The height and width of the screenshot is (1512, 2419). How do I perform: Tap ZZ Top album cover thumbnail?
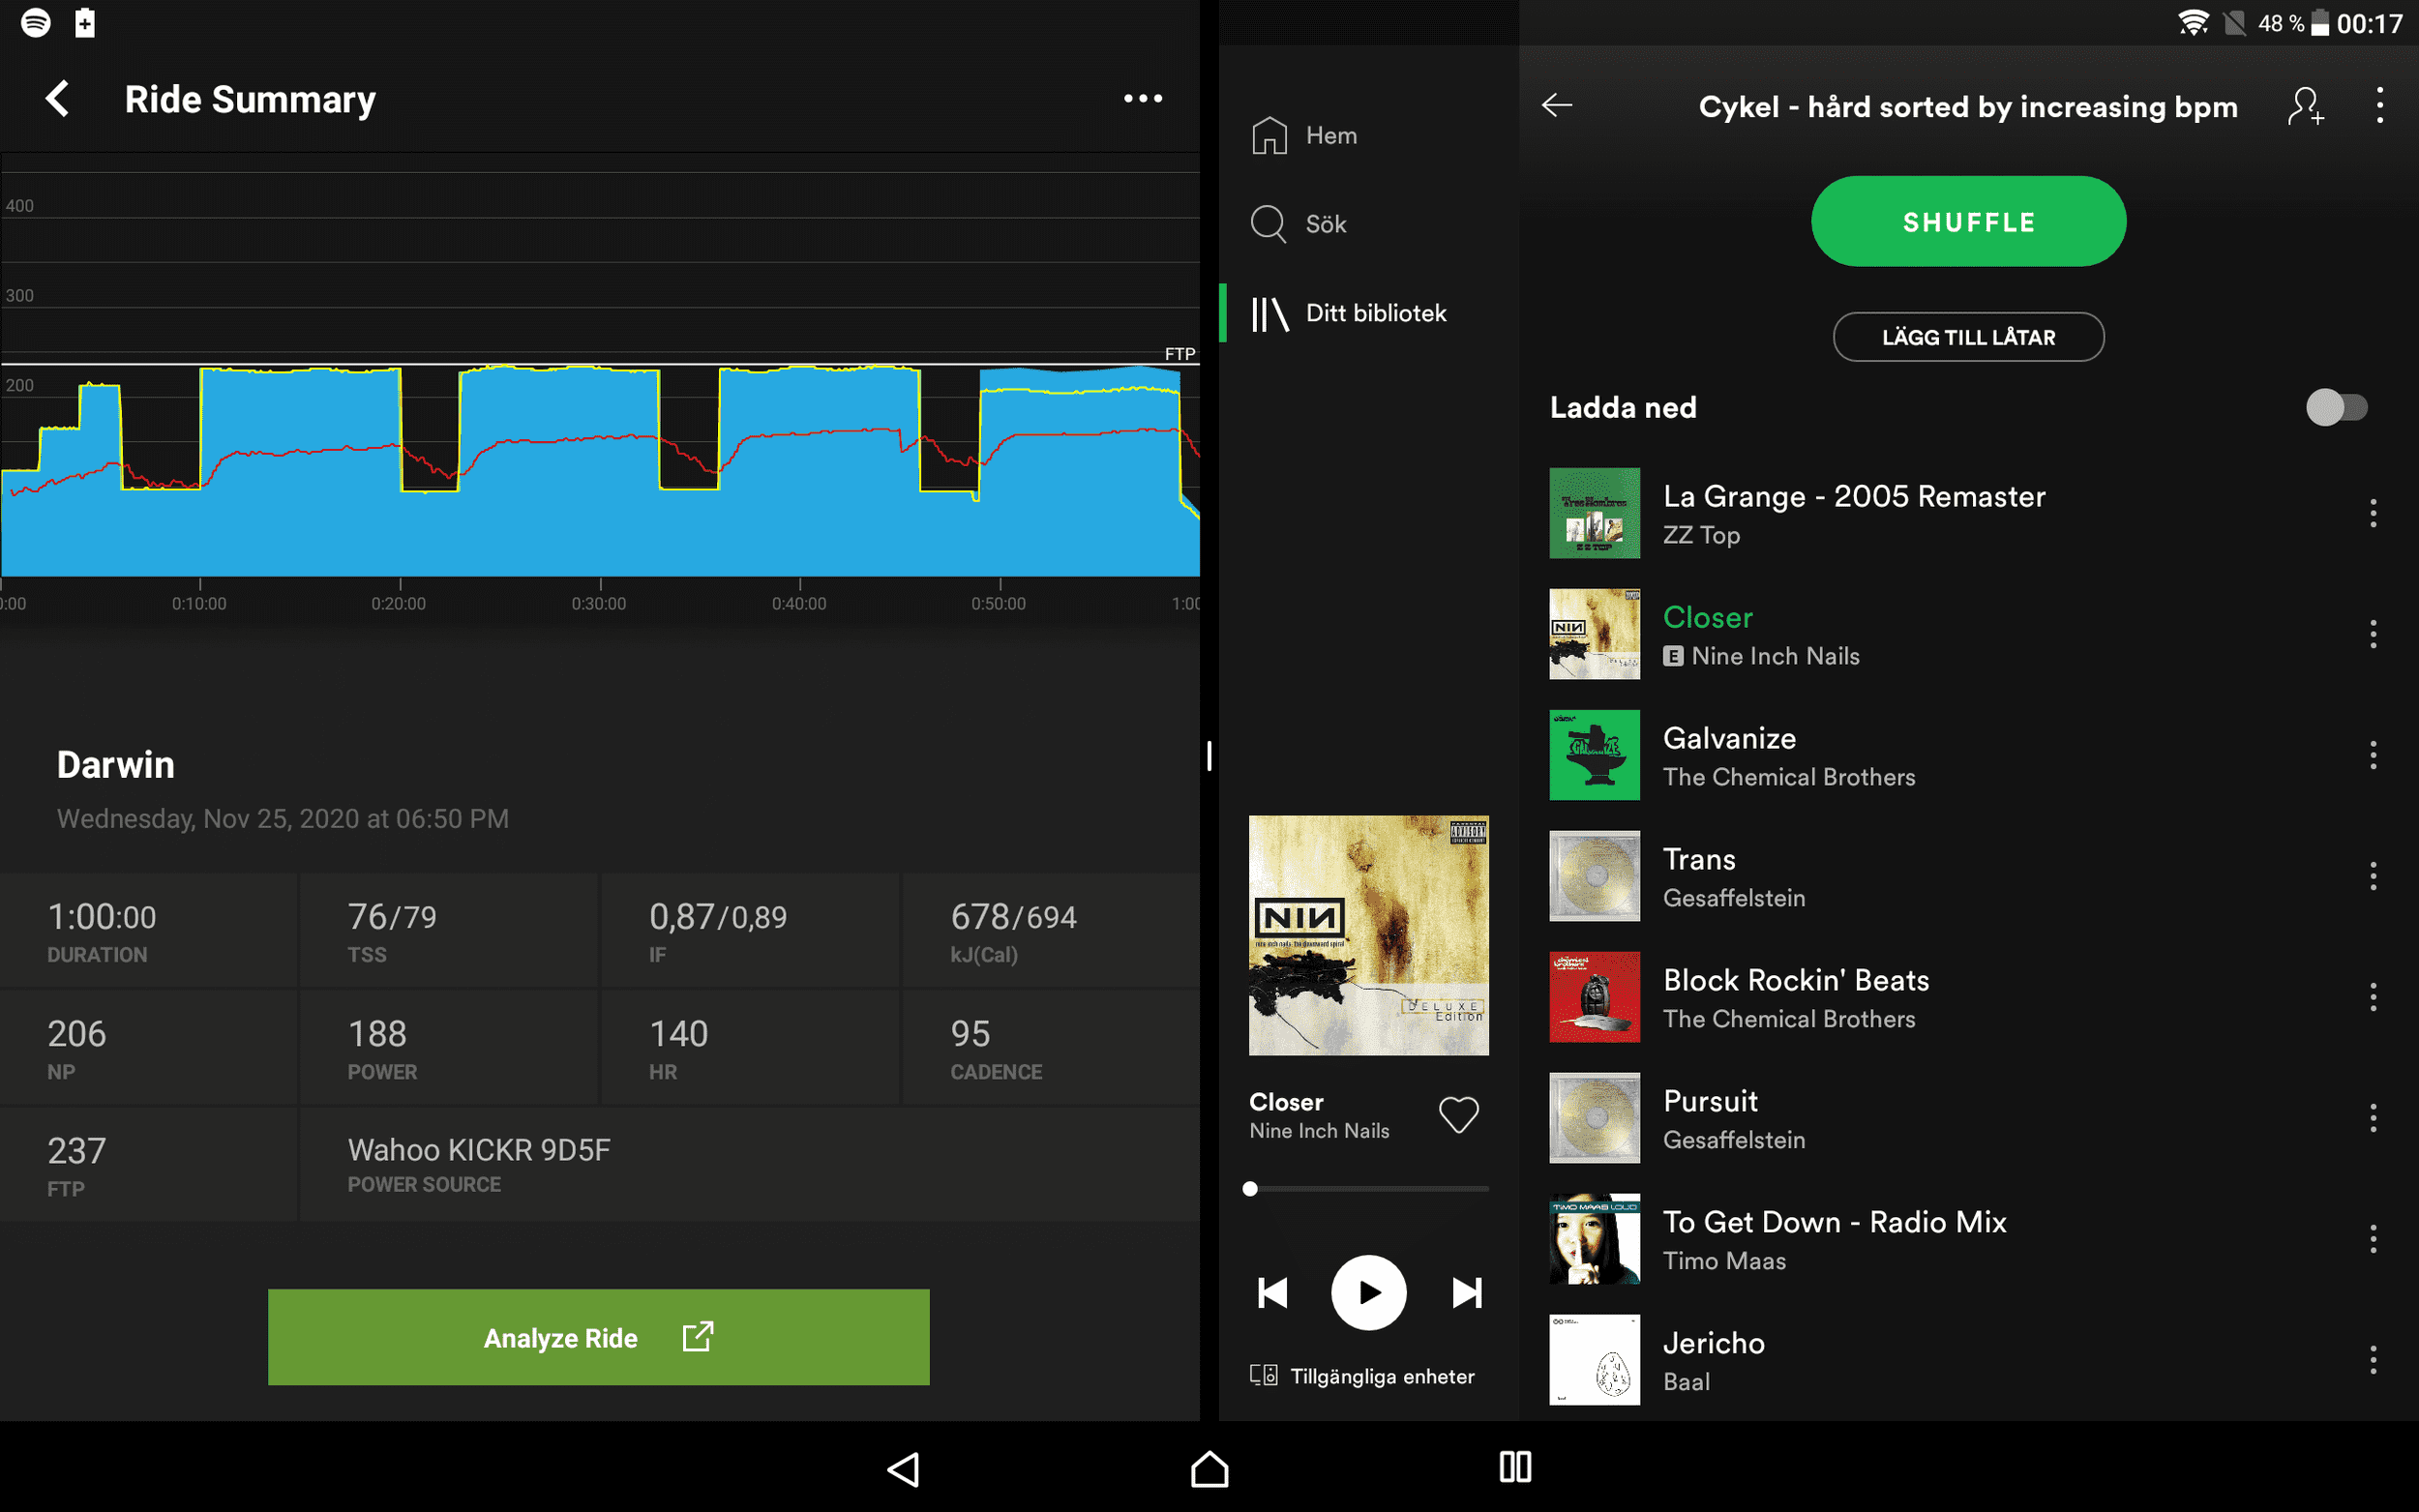[x=1594, y=513]
